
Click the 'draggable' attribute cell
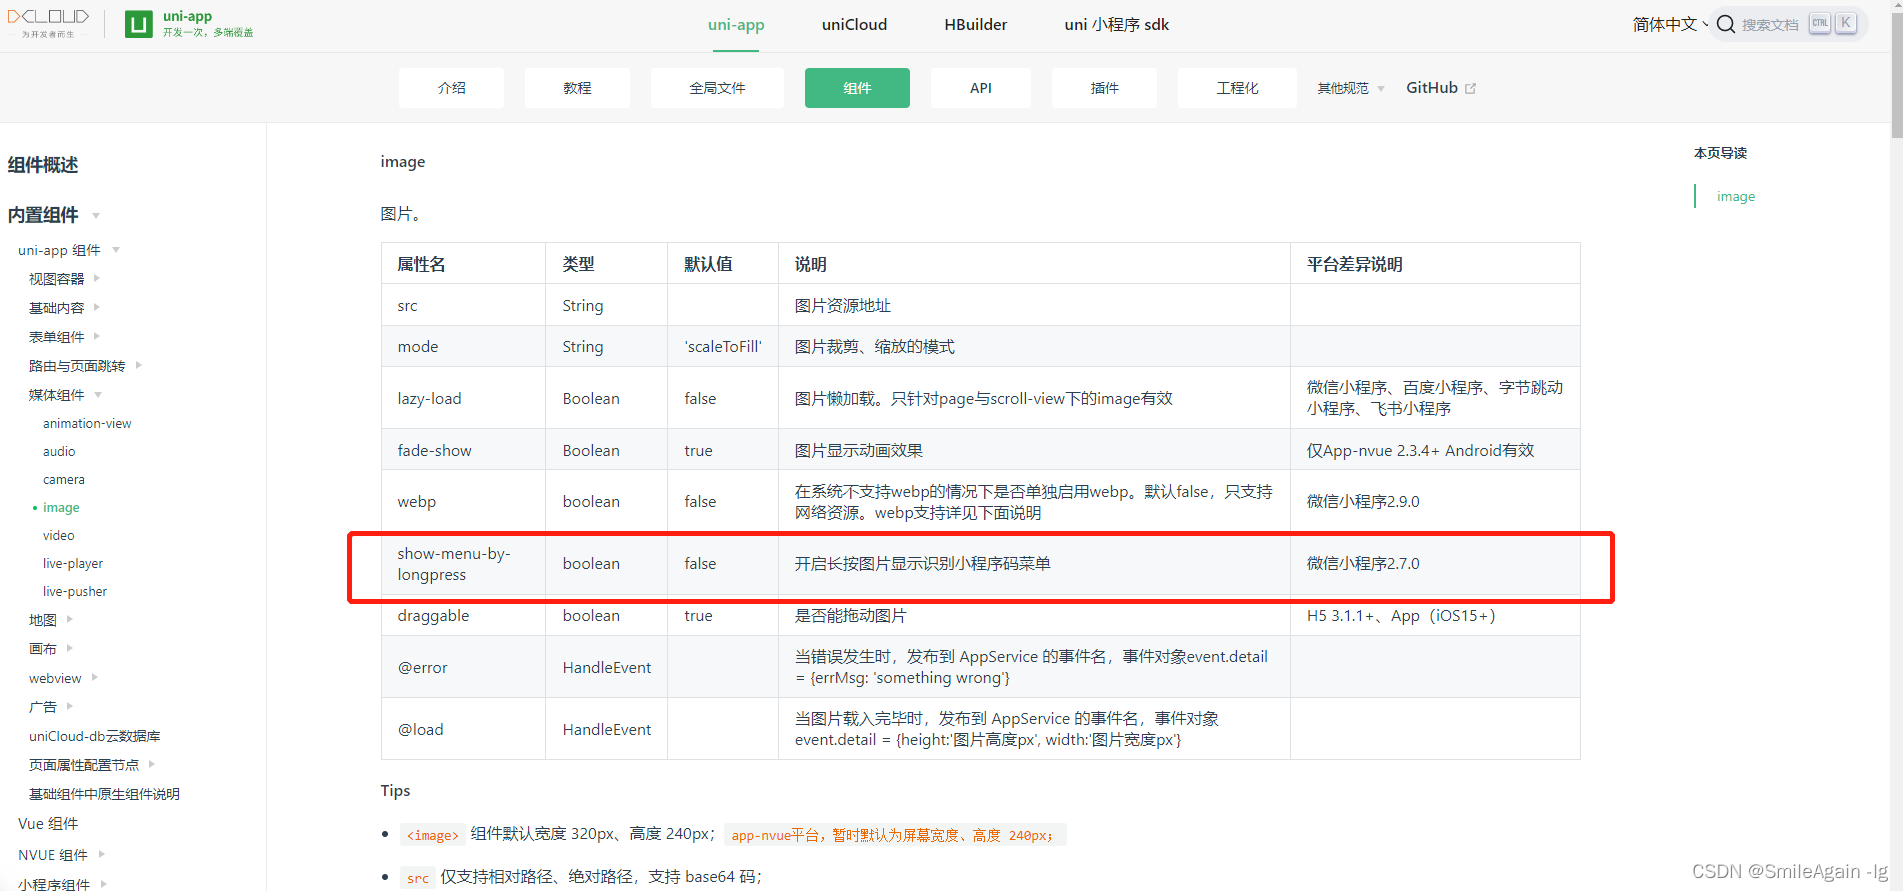pyautogui.click(x=463, y=616)
